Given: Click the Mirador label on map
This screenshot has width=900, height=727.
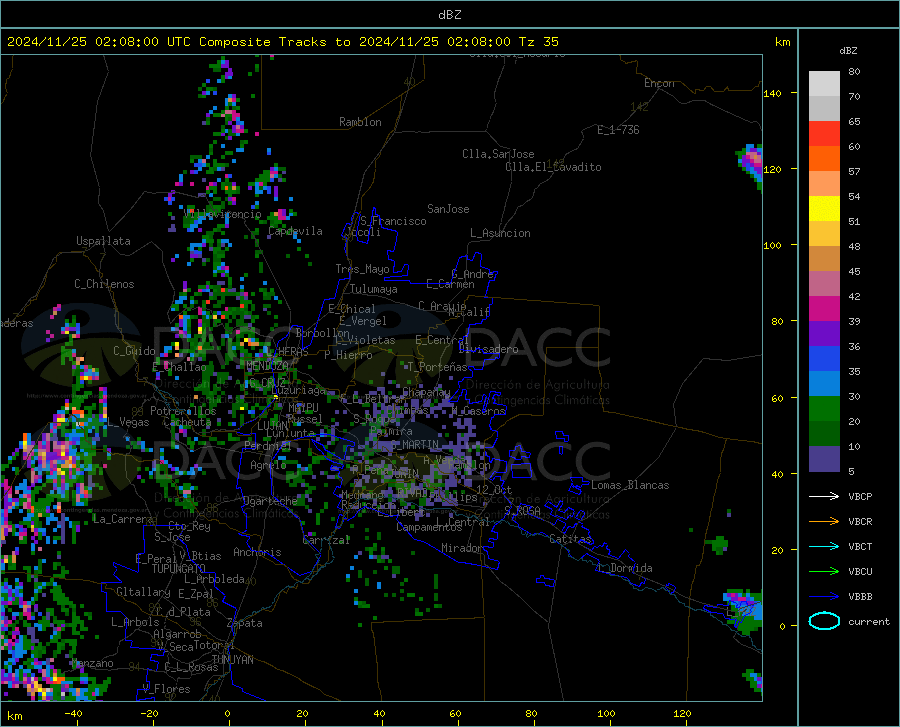Looking at the screenshot, I should [x=461, y=548].
